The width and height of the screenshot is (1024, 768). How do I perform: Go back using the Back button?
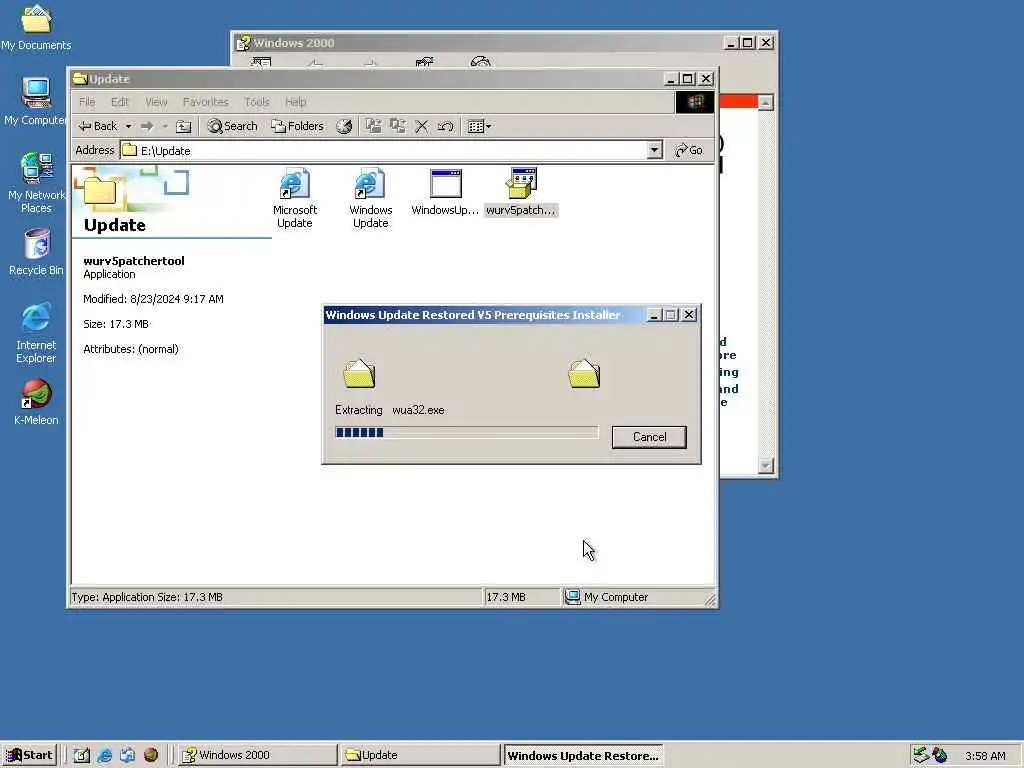(97, 126)
